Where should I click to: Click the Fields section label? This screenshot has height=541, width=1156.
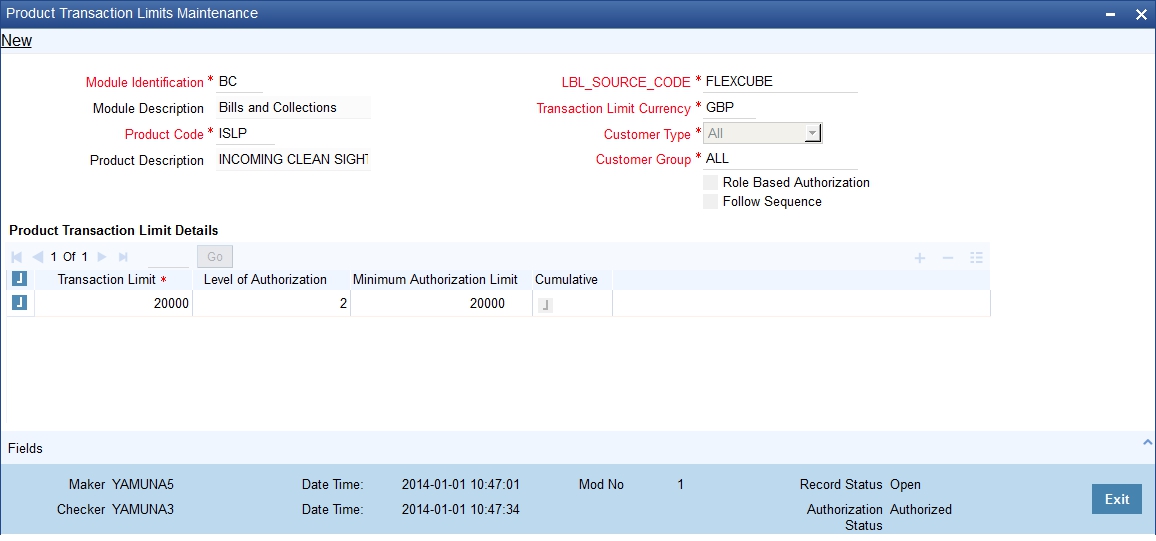25,448
